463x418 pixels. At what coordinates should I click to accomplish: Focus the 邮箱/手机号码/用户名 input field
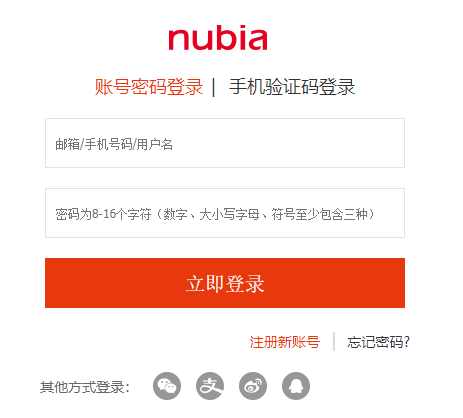point(225,143)
